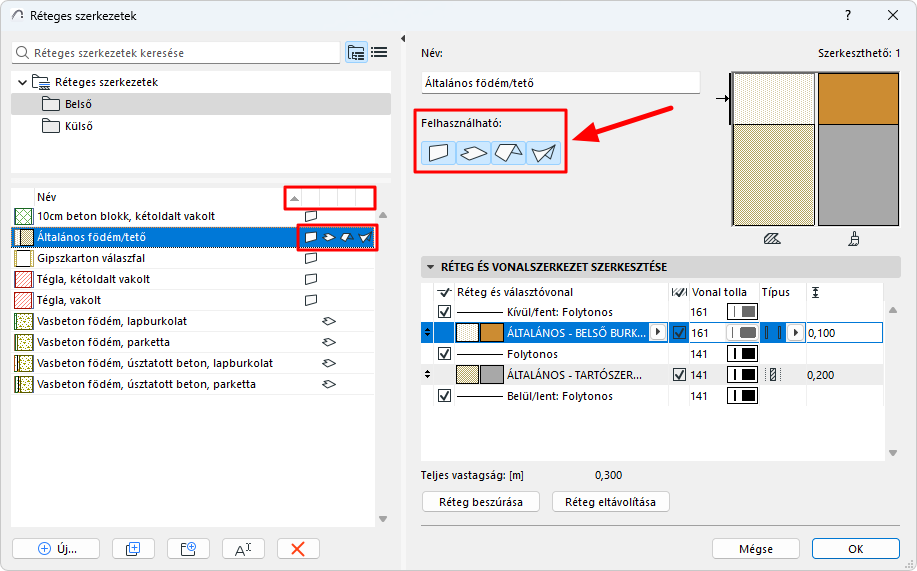Click red delete composite button
Screen dimensions: 917x571
tap(298, 549)
